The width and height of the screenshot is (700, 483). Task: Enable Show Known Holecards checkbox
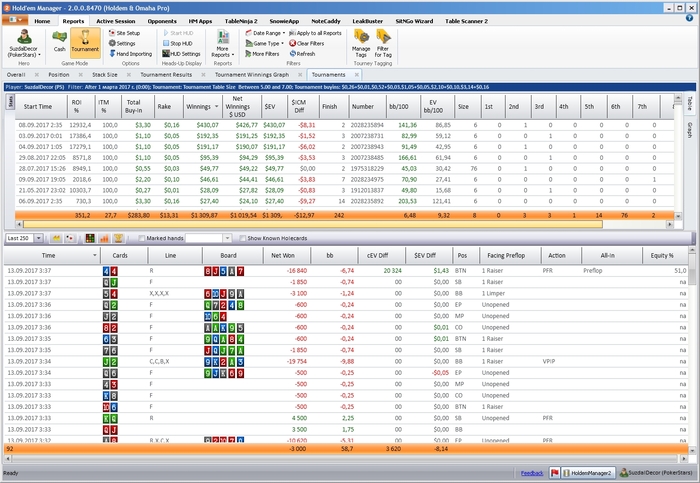[242, 238]
